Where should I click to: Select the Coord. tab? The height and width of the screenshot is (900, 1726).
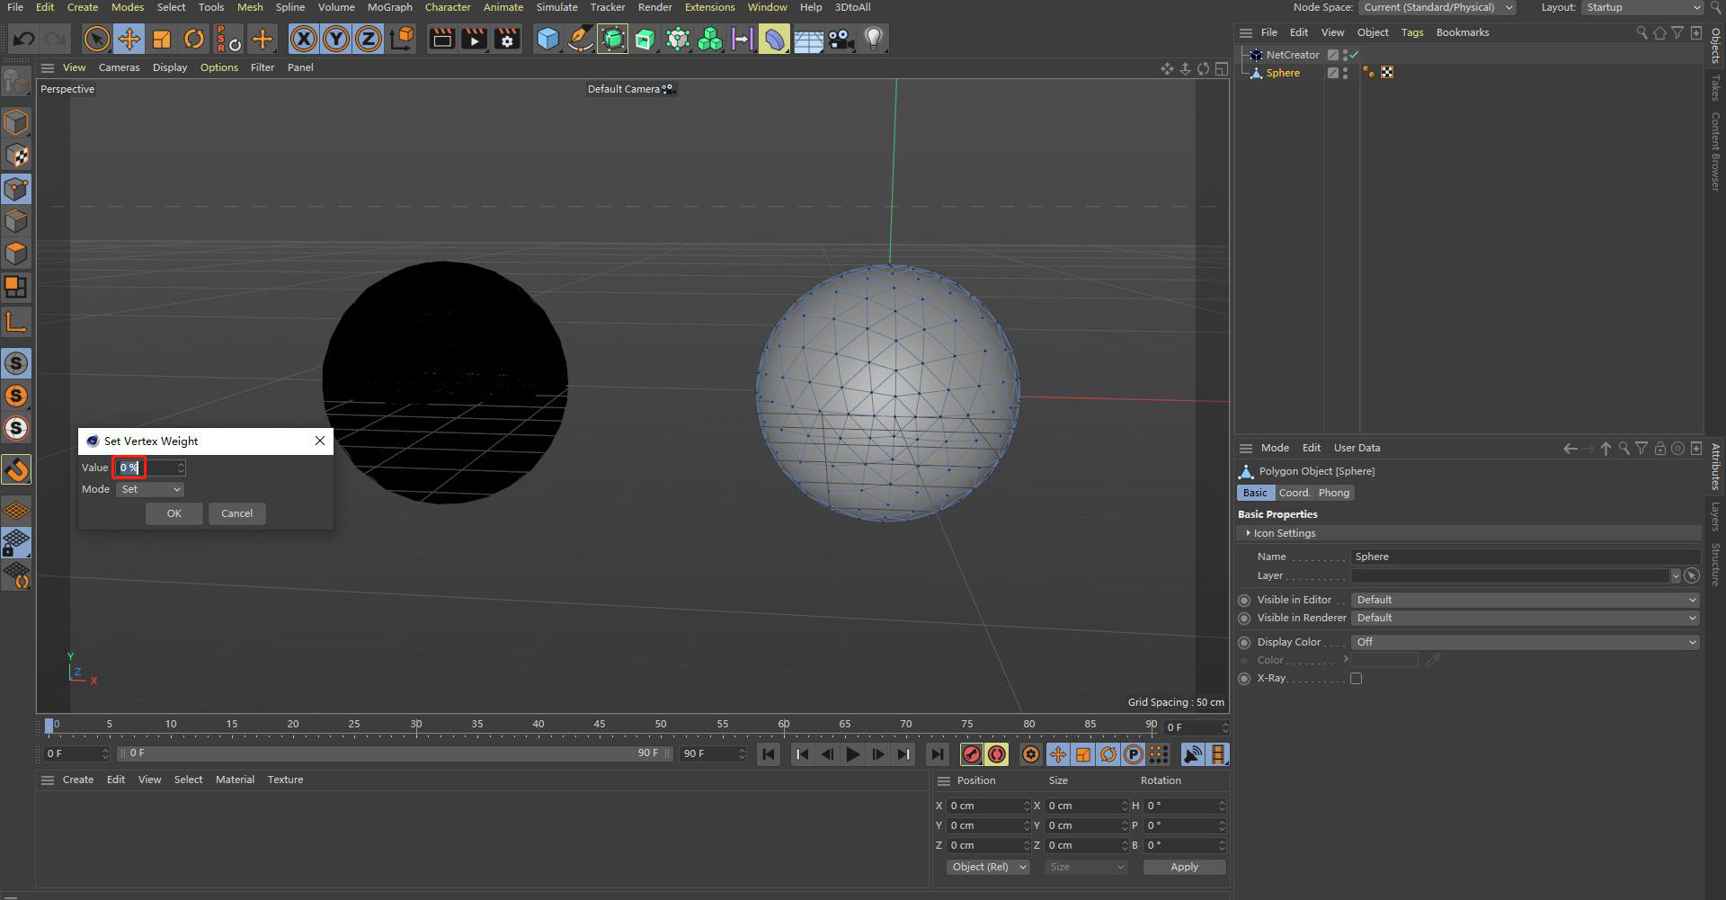1293,493
